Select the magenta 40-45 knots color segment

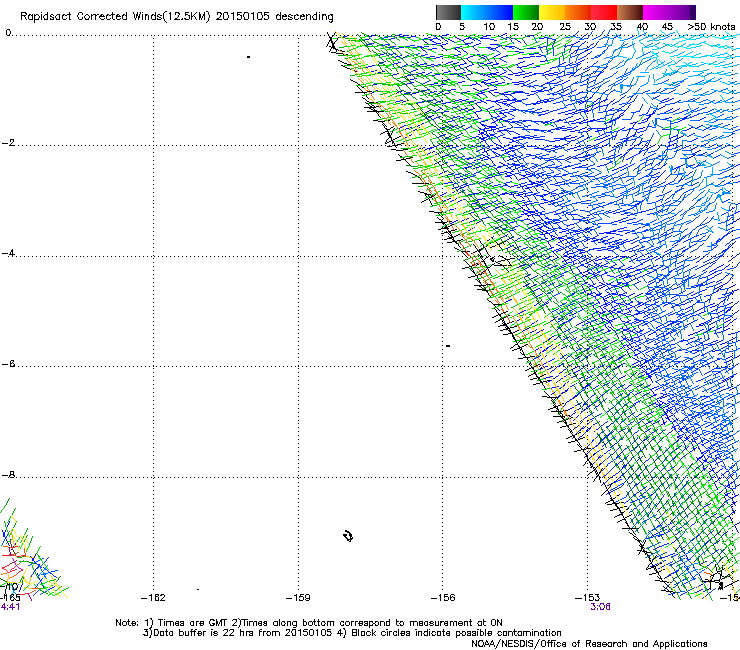(x=656, y=12)
